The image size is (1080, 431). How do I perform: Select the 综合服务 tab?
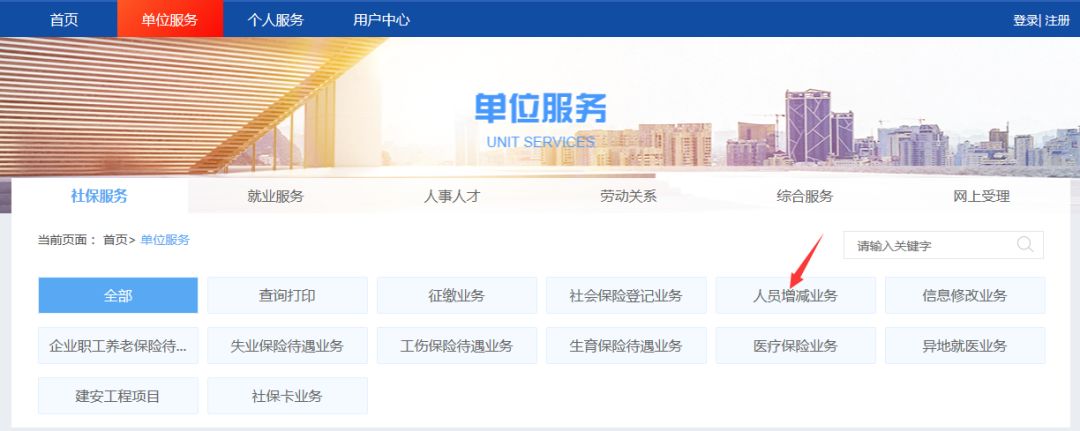[x=805, y=196]
